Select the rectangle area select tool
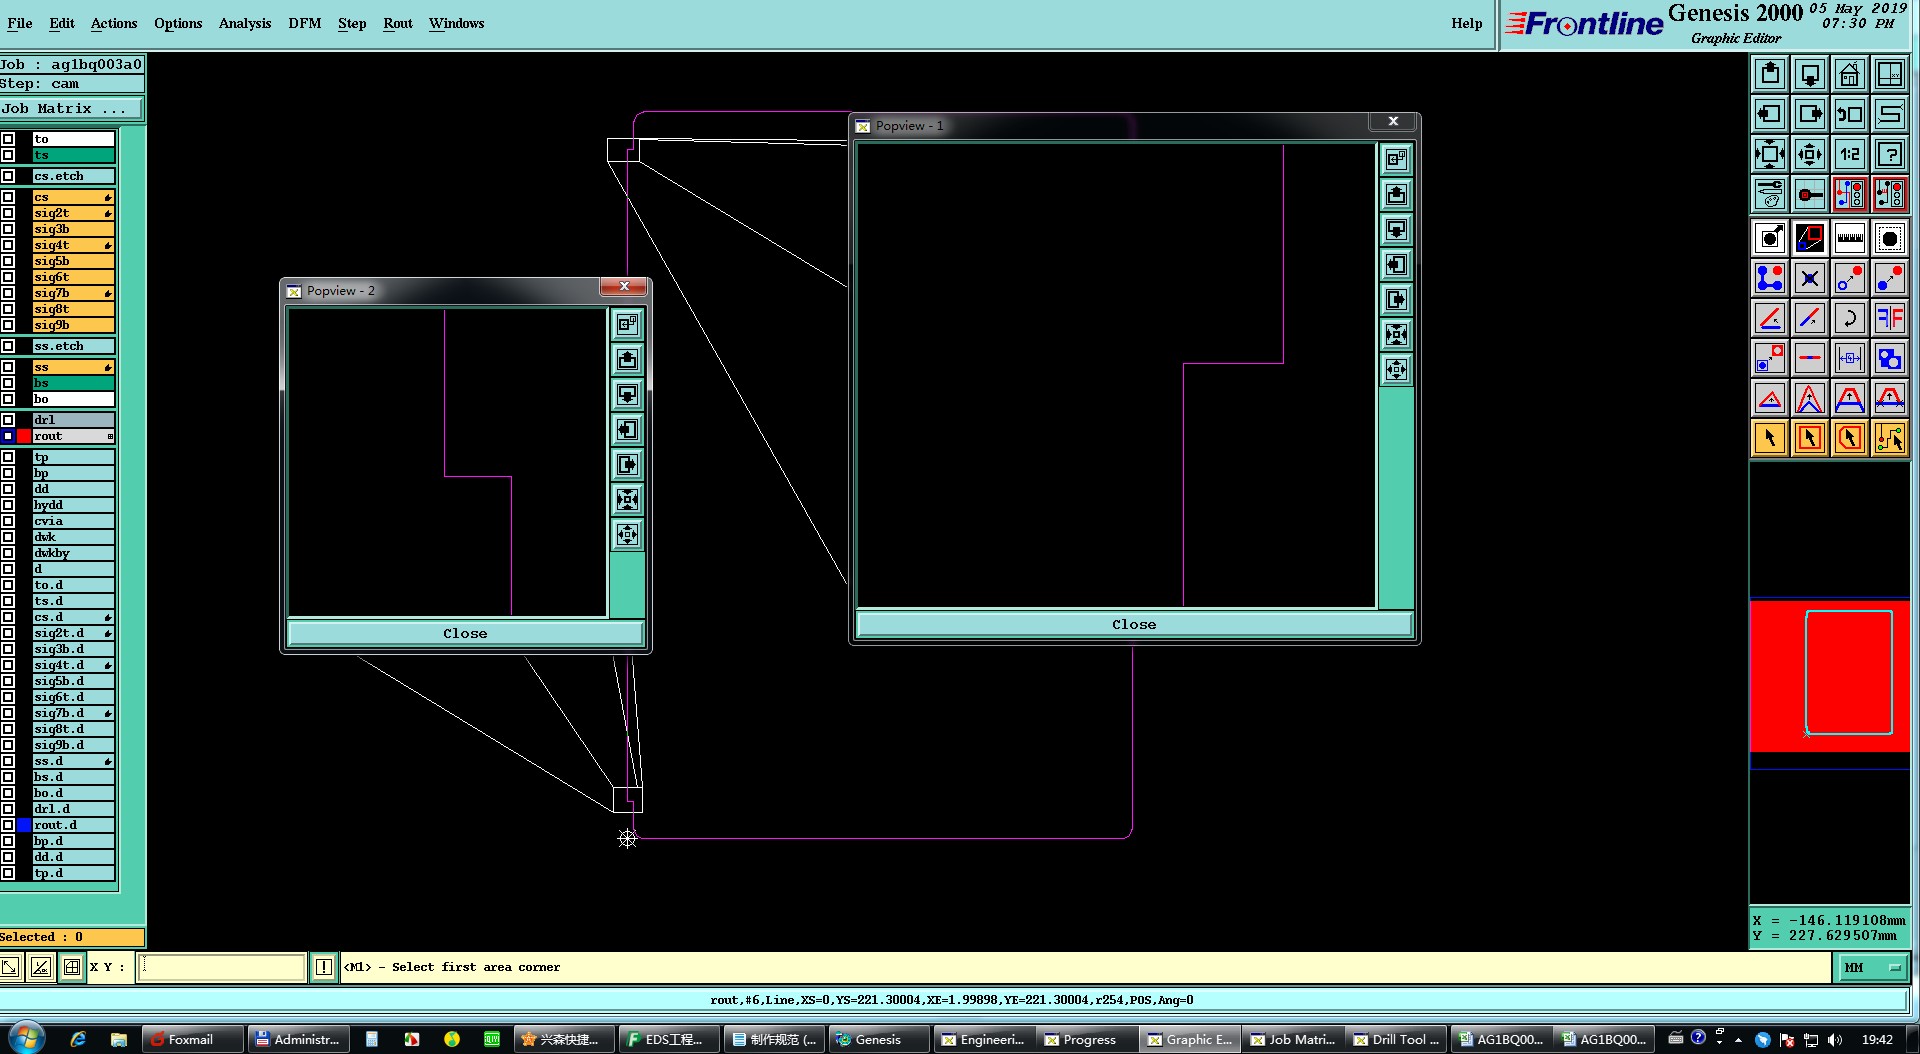Image resolution: width=1920 pixels, height=1054 pixels. [1810, 438]
